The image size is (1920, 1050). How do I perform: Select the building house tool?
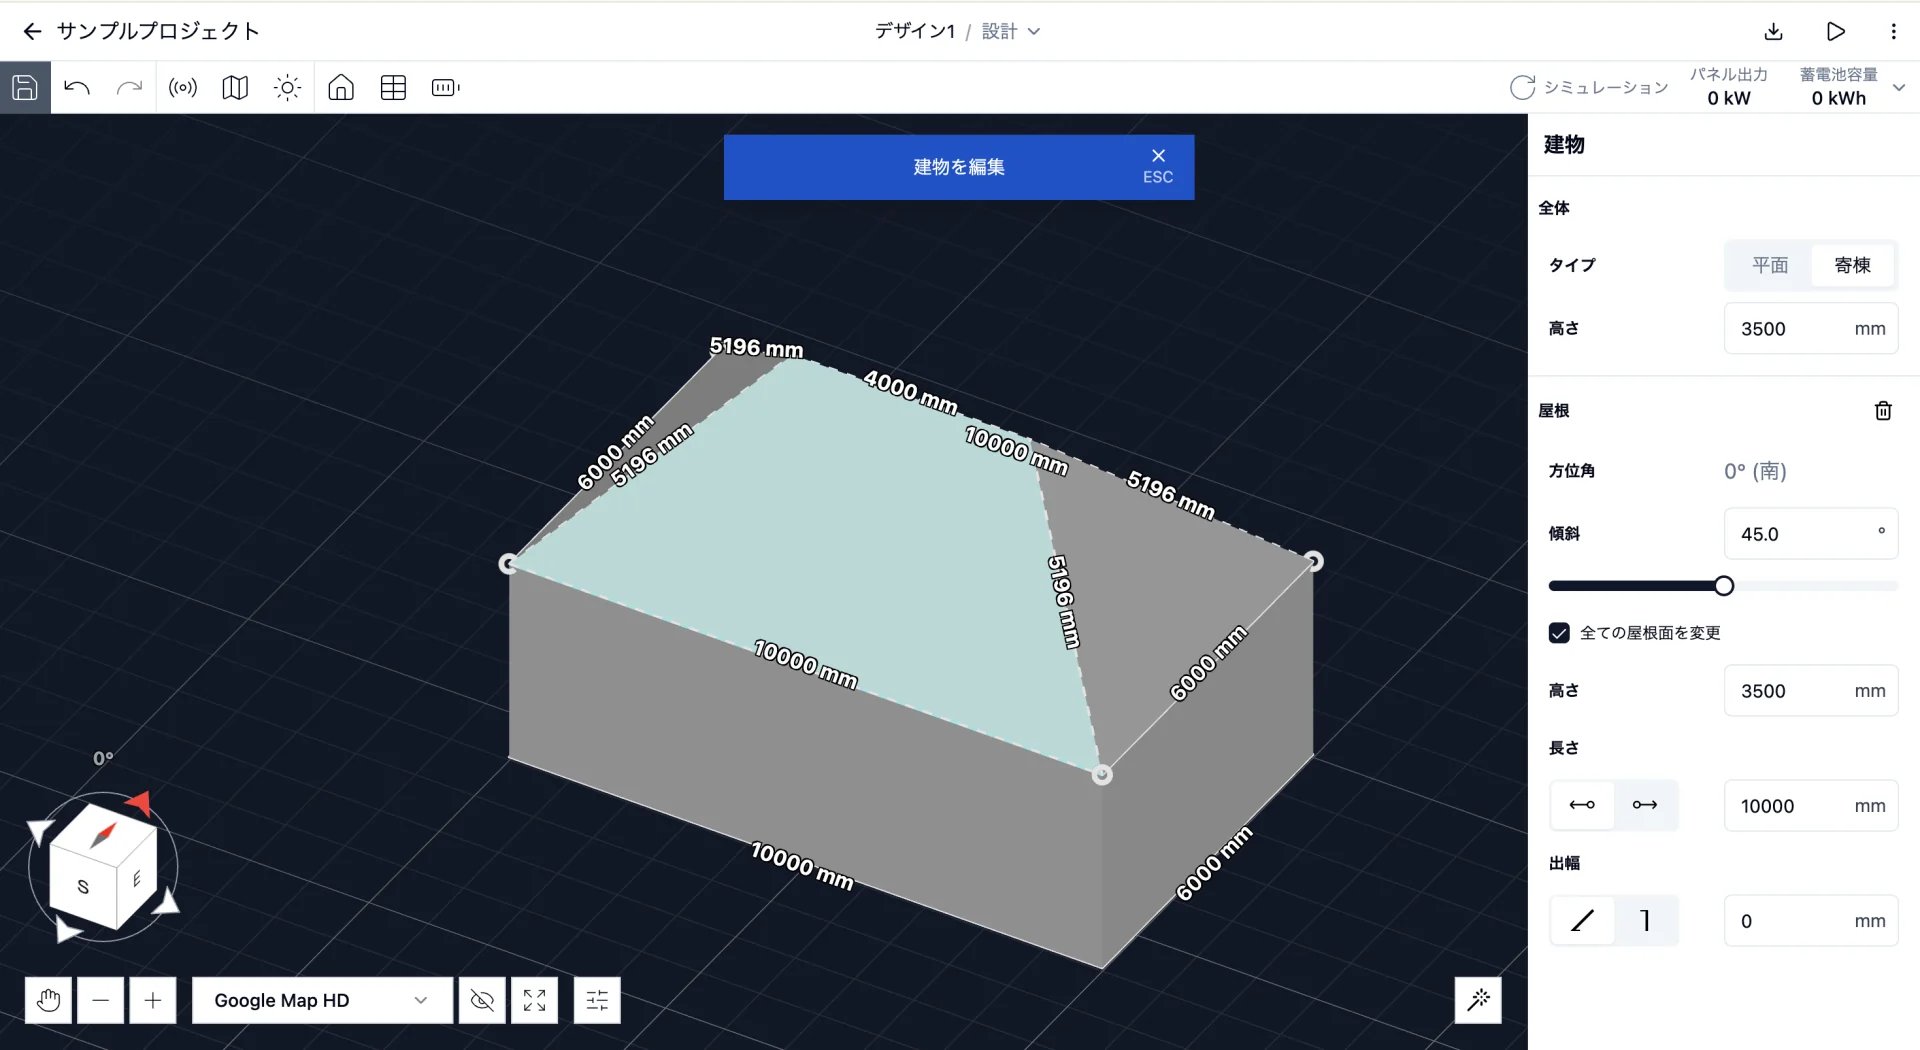click(341, 87)
